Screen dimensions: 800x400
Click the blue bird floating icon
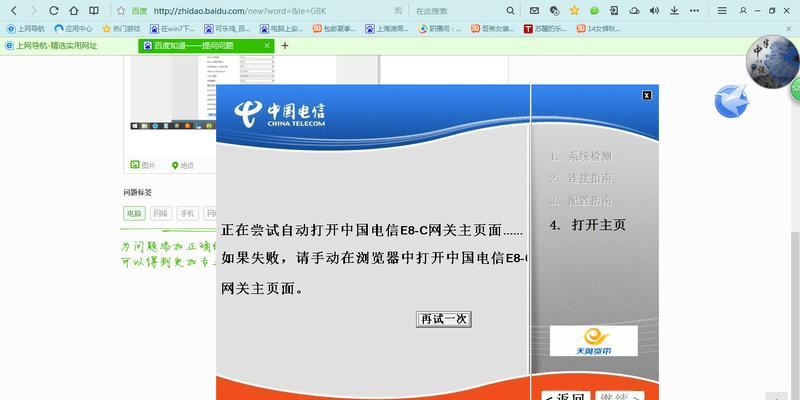tap(732, 101)
